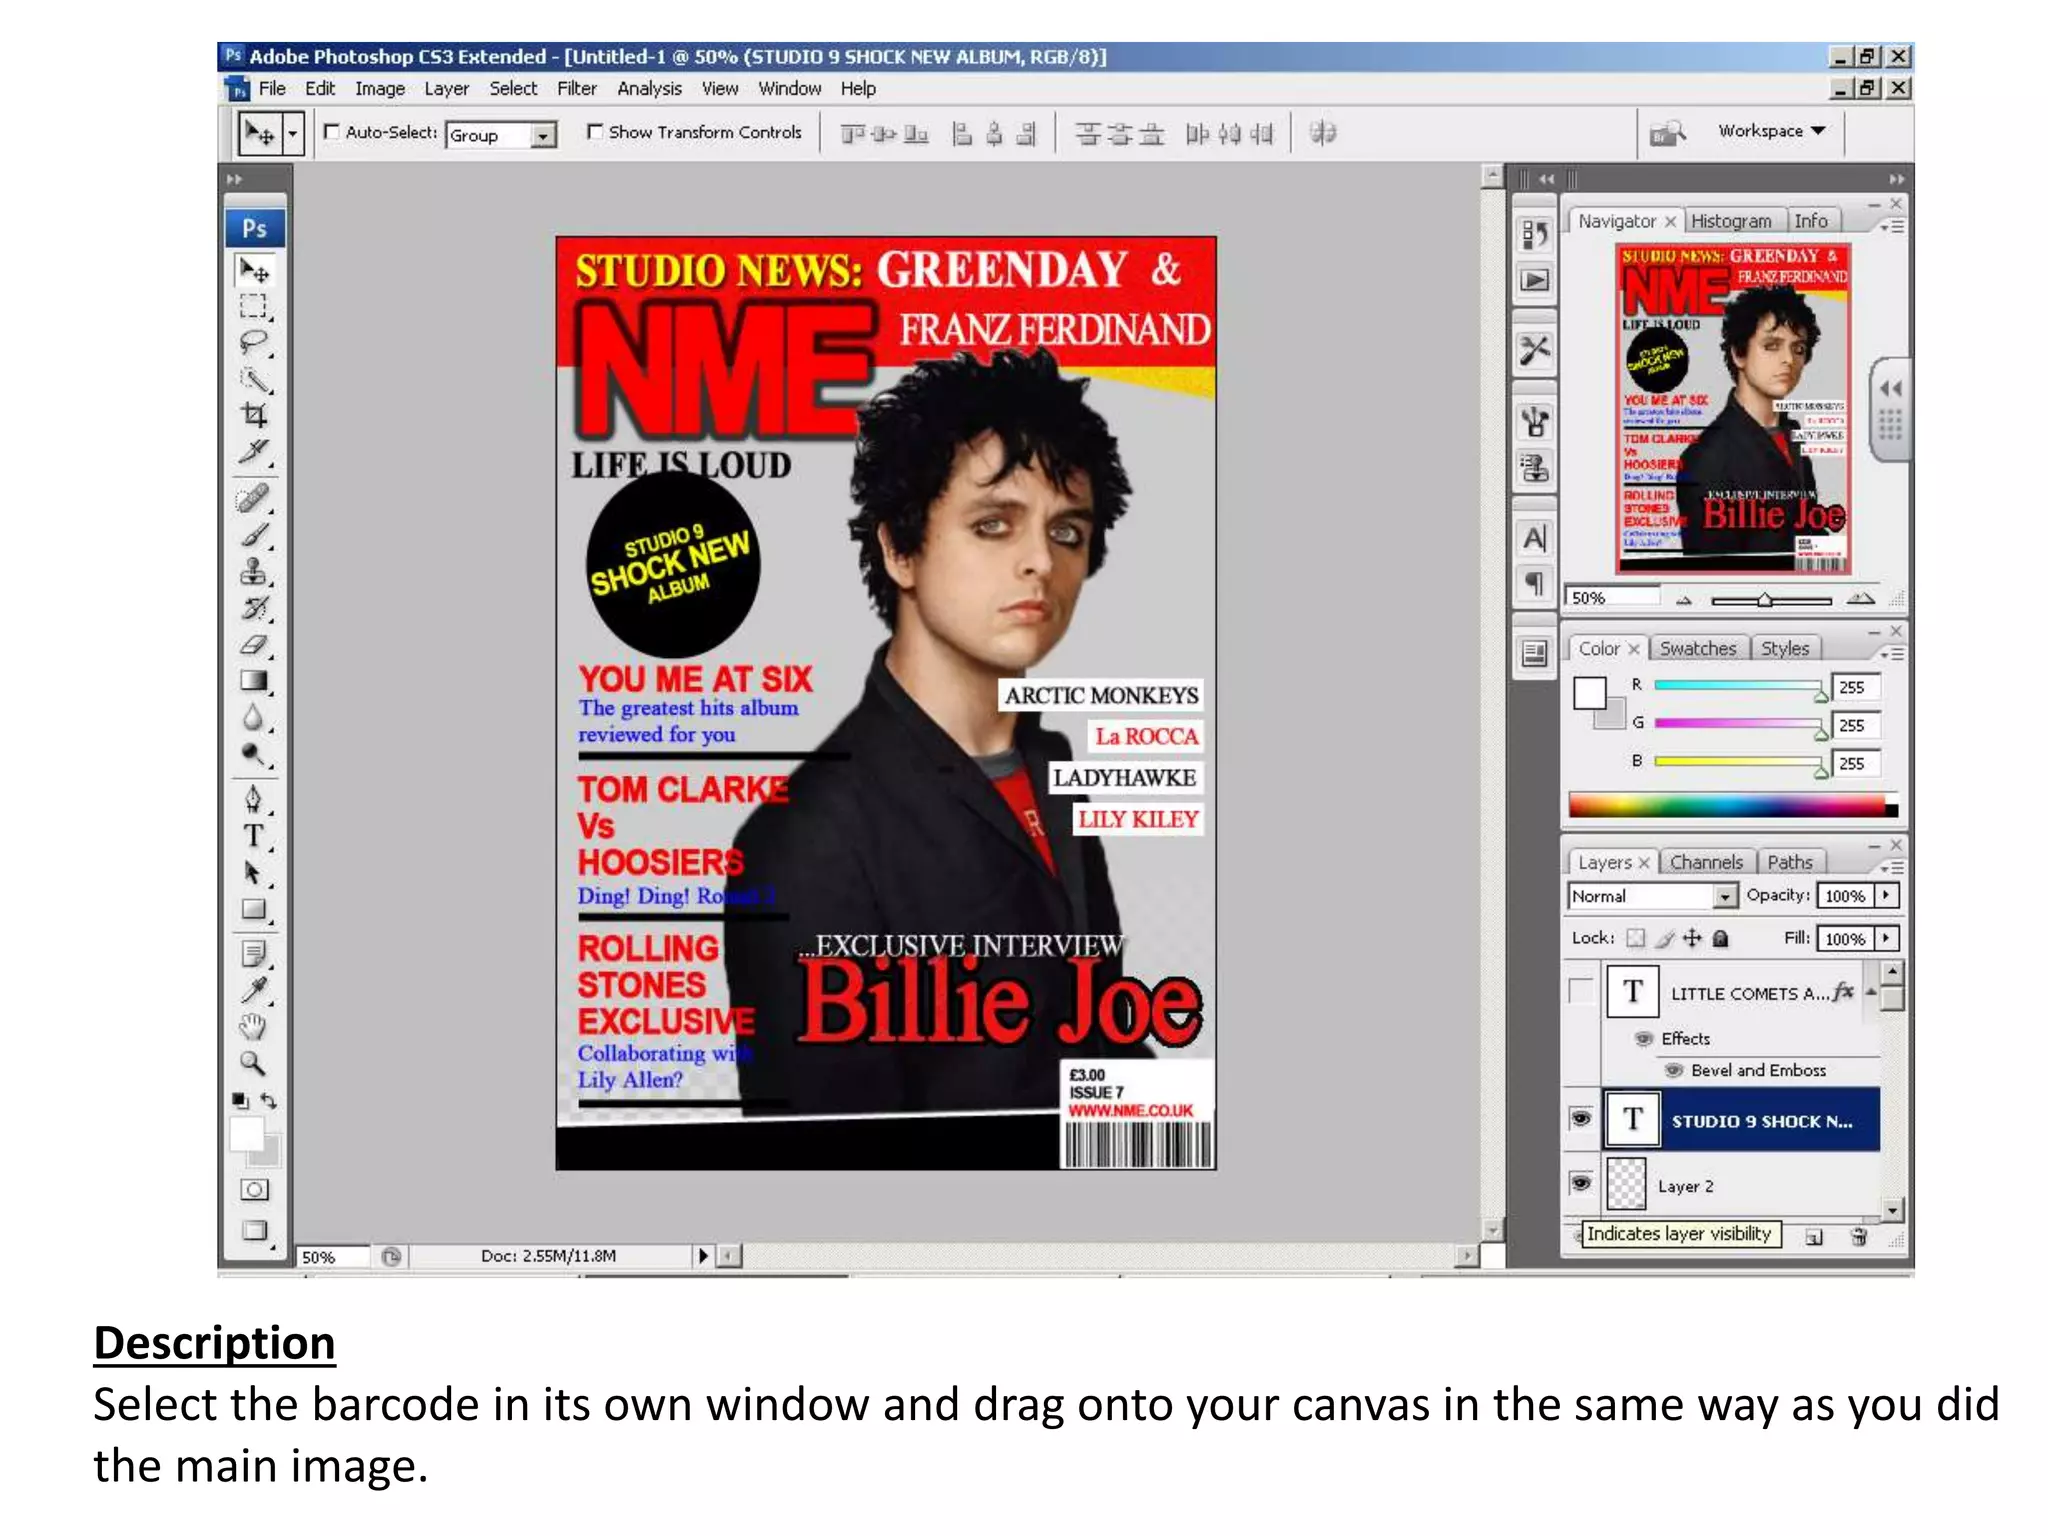Viewport: 2048px width, 1536px height.
Task: Click the foreground color swatch in Color panel
Action: 1589,692
